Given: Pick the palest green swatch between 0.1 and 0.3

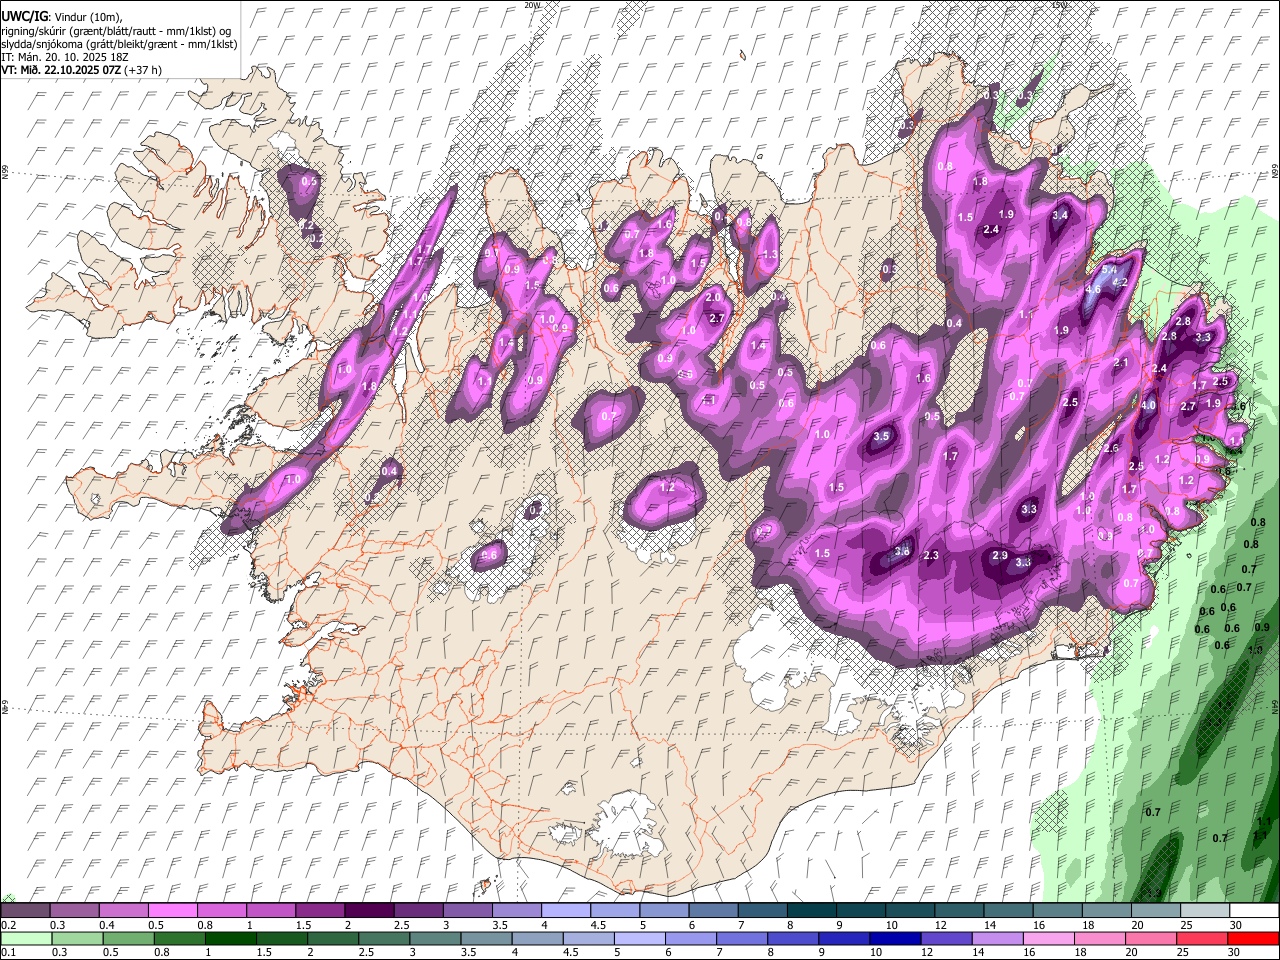Looking at the screenshot, I should [x=26, y=938].
